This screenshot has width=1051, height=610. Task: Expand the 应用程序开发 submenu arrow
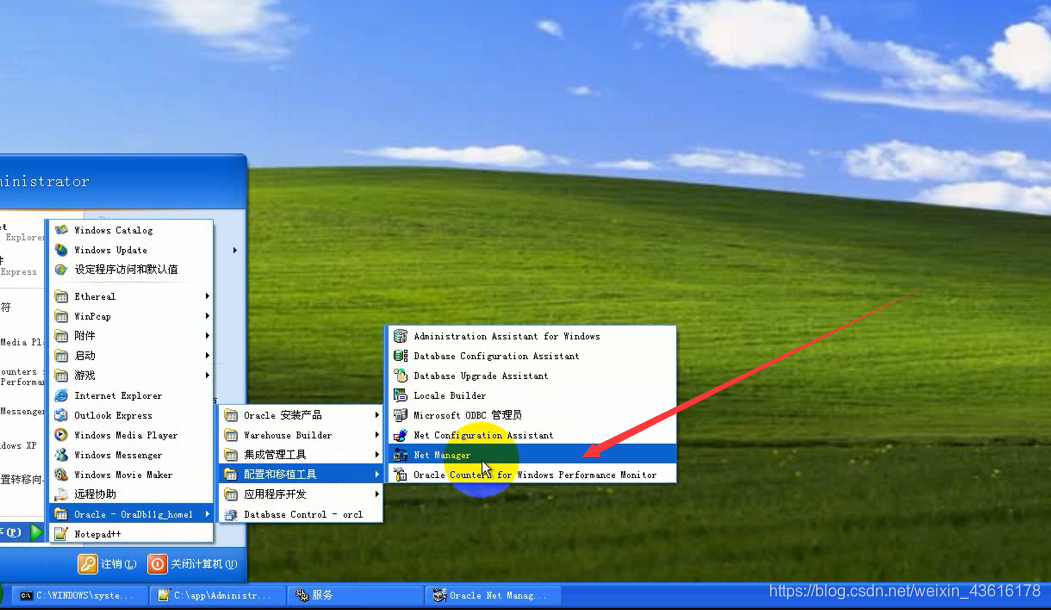377,494
